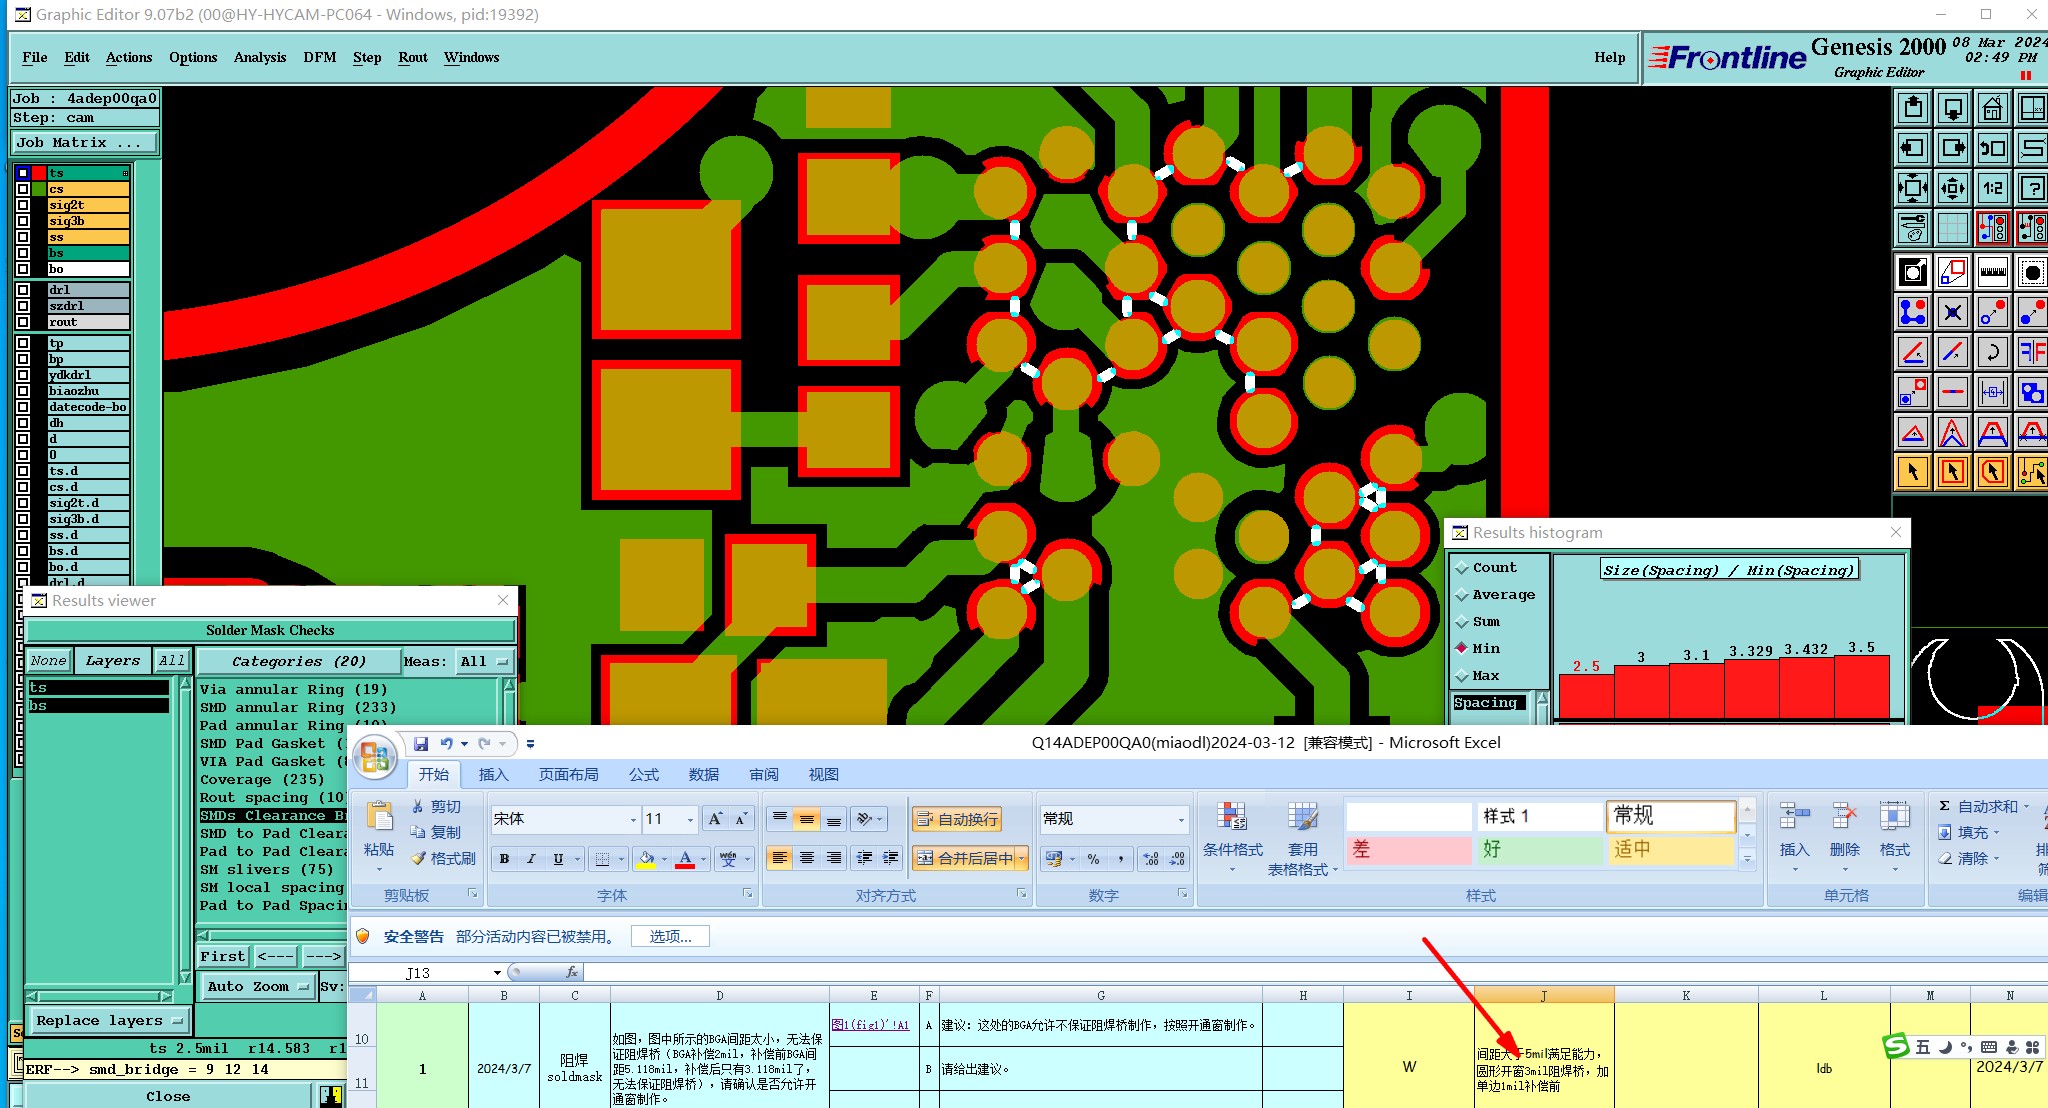Select the ruler measure tool
2048x1108 pixels.
click(x=1992, y=271)
